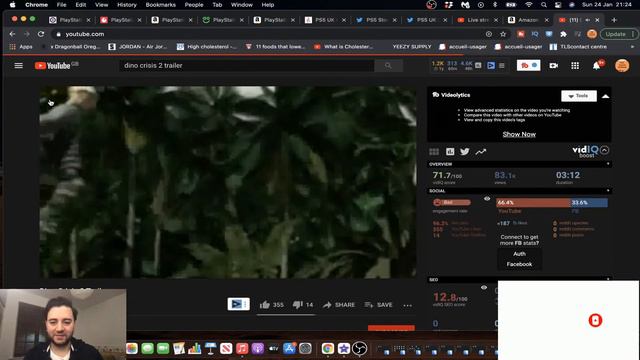Select the vidIQ panel Twitter icon
Screen dimensions: 640x360
(x=464, y=152)
